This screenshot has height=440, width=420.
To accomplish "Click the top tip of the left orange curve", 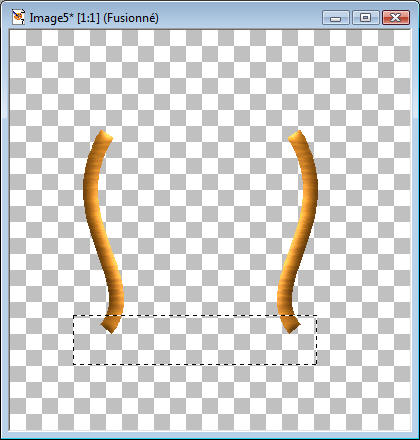I will [x=104, y=134].
